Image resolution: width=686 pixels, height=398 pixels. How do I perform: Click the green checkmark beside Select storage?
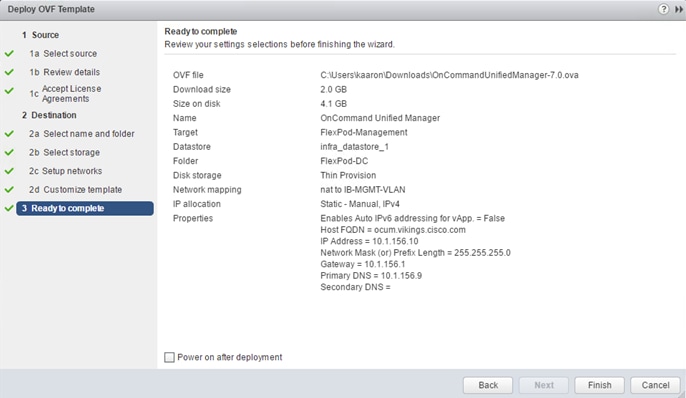coord(9,152)
